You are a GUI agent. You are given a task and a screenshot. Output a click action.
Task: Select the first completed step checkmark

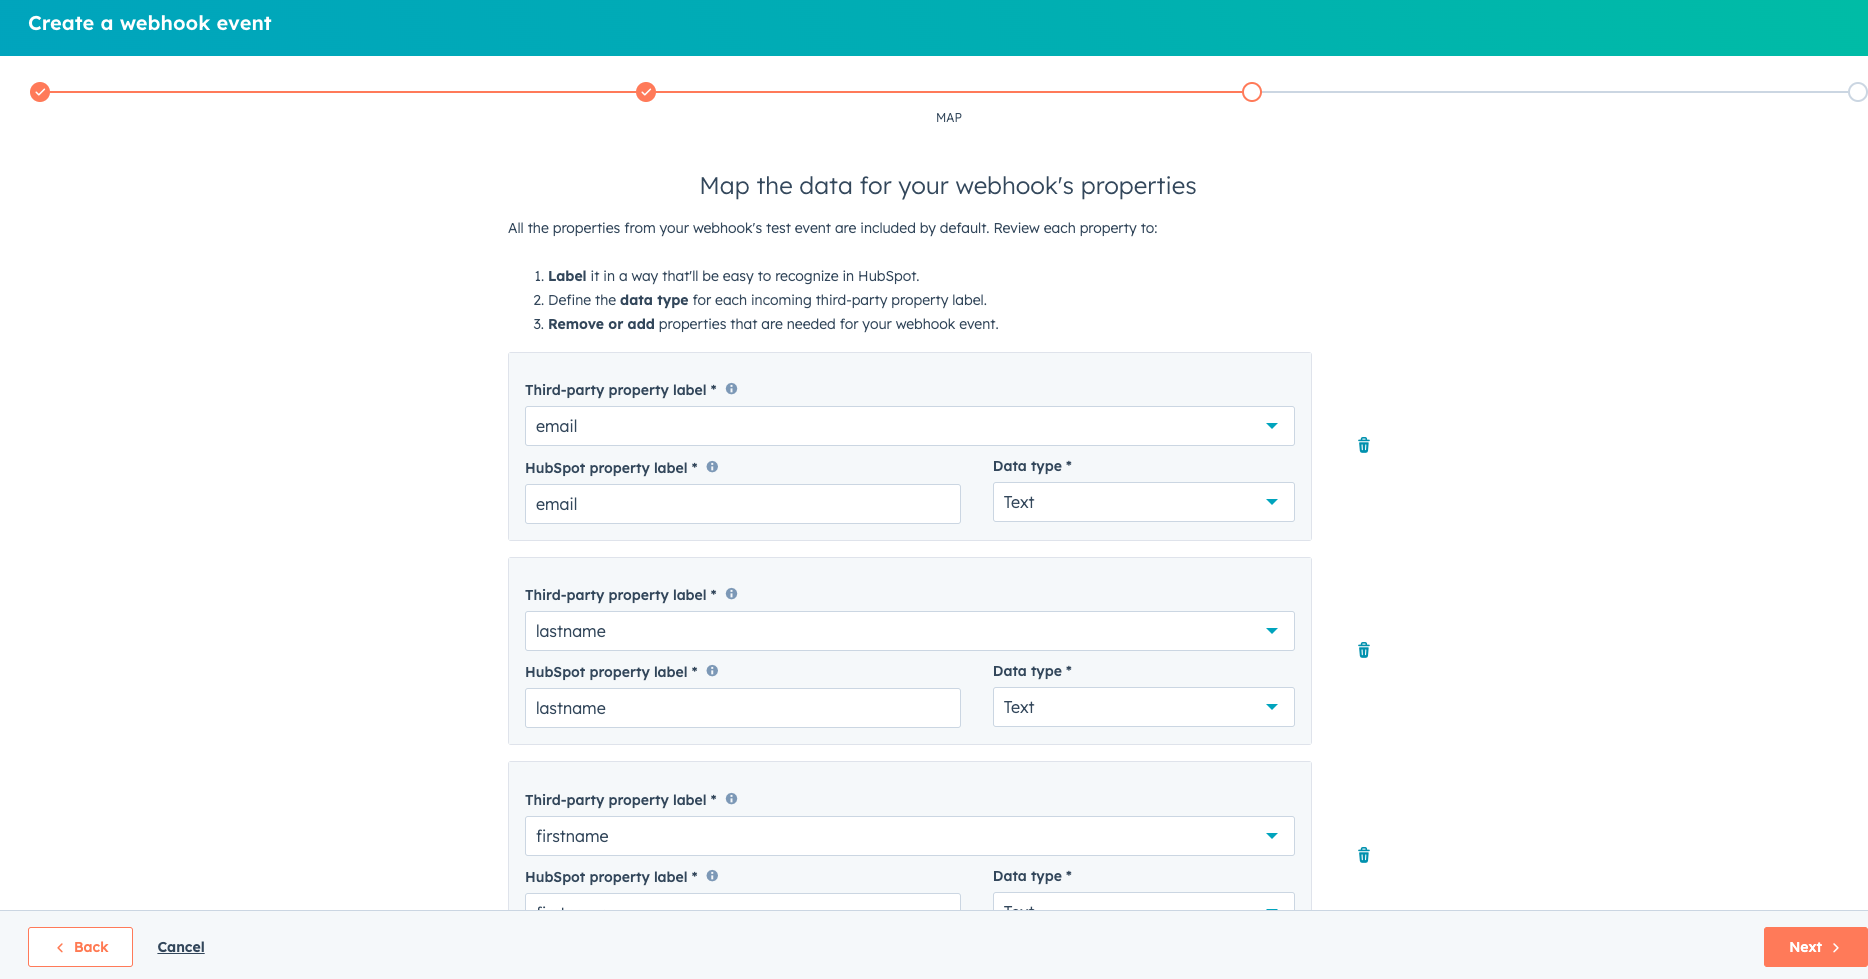coord(40,92)
